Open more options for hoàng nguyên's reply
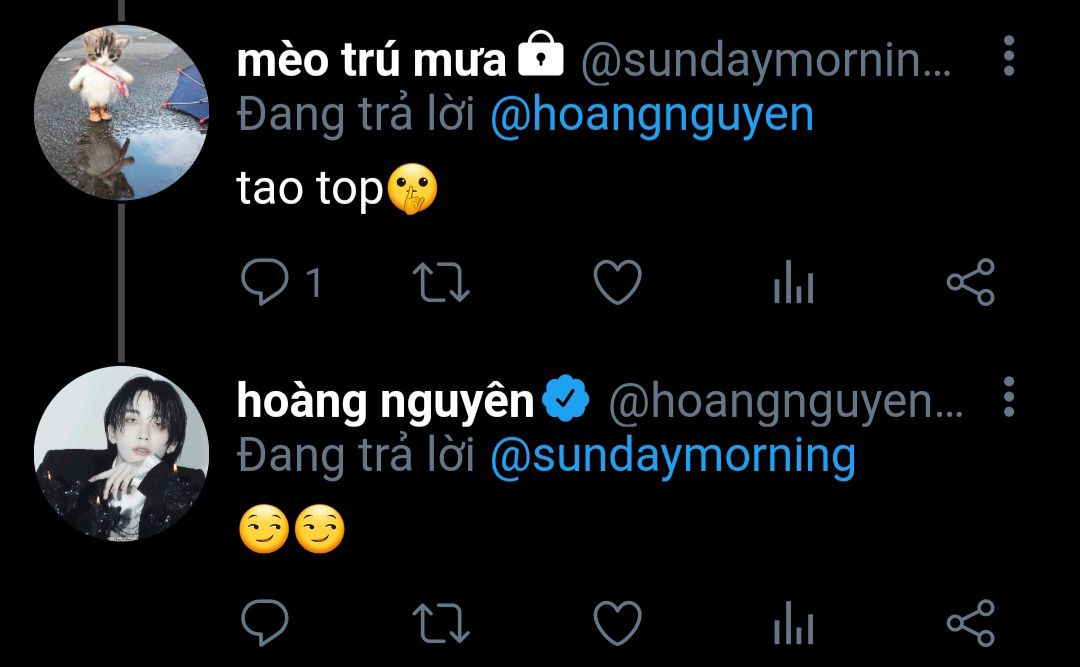1080x667 pixels. pos(1008,397)
